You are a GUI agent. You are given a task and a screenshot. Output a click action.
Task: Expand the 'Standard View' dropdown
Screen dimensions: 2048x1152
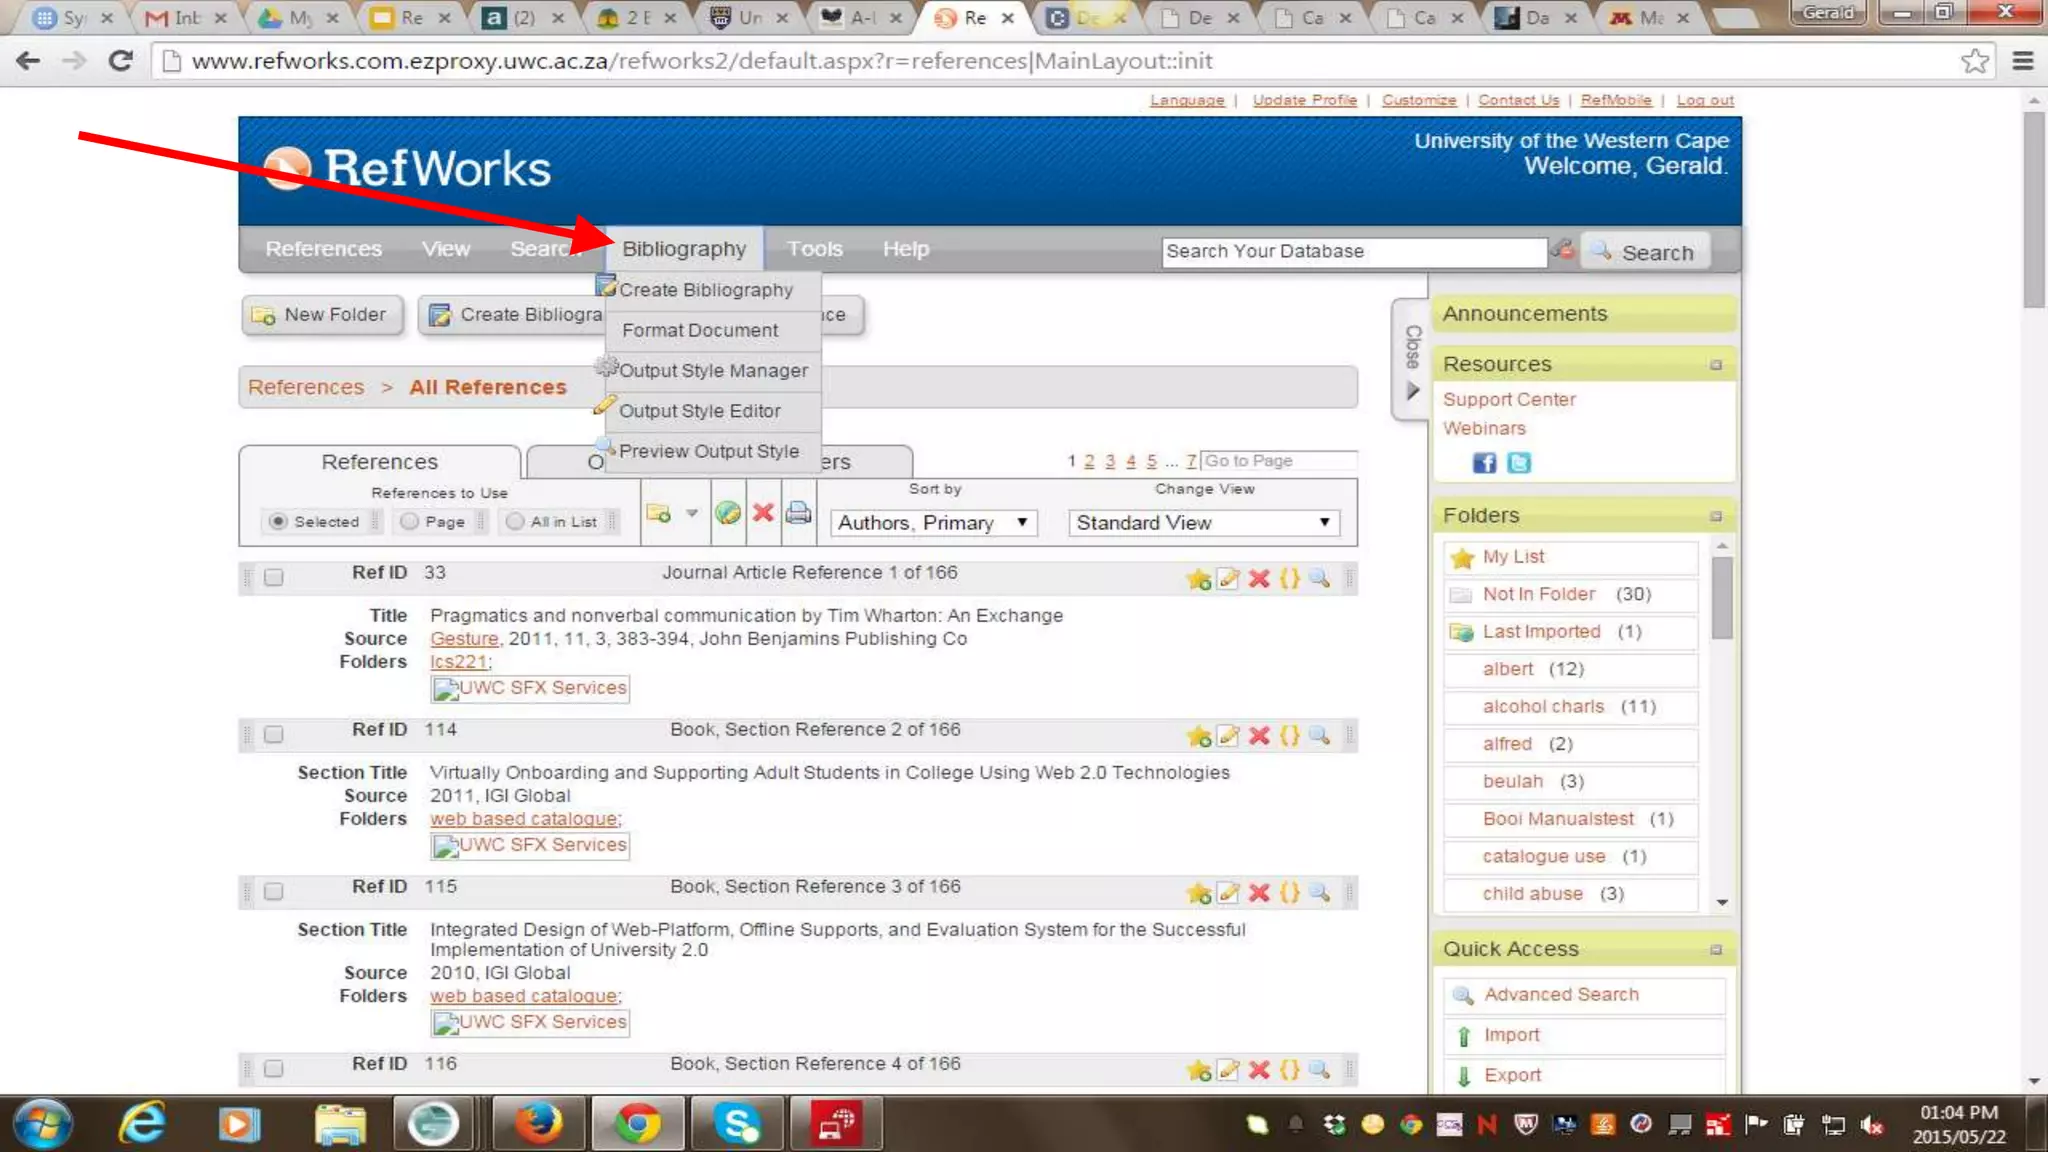(1203, 523)
